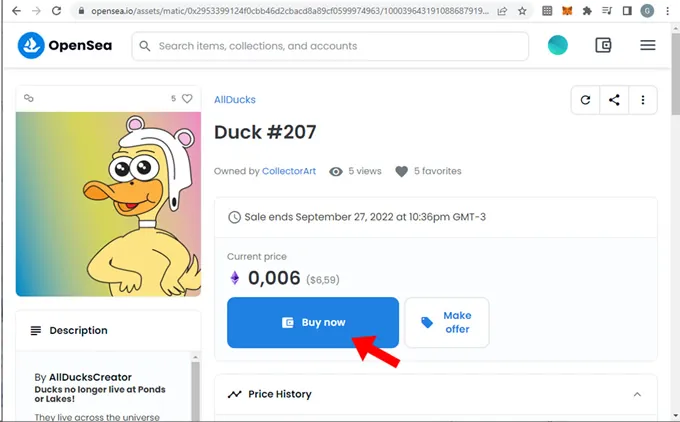Collapse the Price History section
Viewport: 680px width, 422px height.
pos(637,395)
